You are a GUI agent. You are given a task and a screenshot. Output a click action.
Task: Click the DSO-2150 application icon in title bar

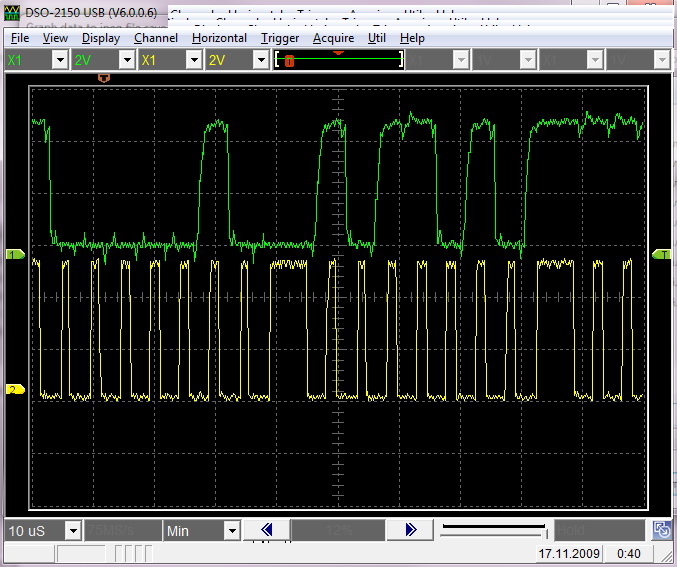coord(13,15)
